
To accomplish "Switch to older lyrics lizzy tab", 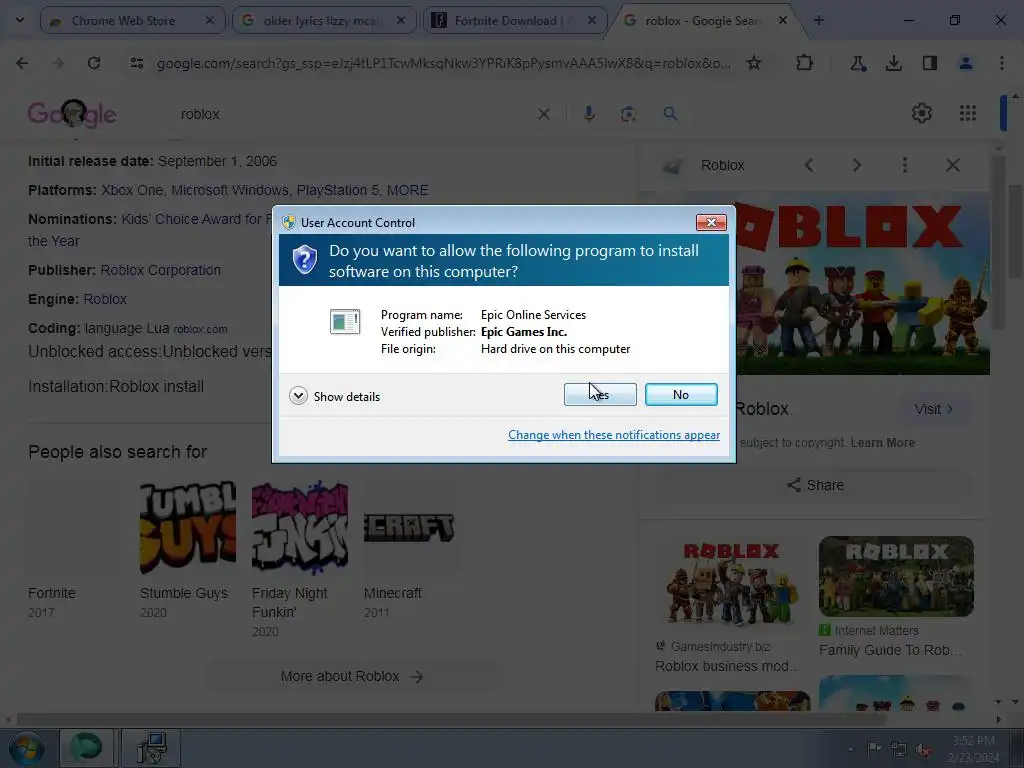I will pyautogui.click(x=324, y=21).
